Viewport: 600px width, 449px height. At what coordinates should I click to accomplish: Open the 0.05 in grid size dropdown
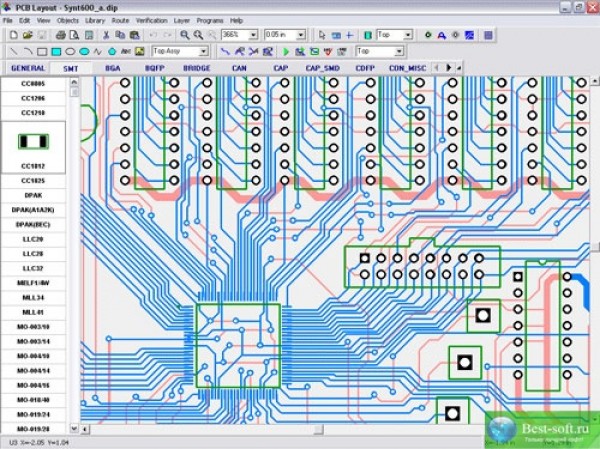[301, 35]
